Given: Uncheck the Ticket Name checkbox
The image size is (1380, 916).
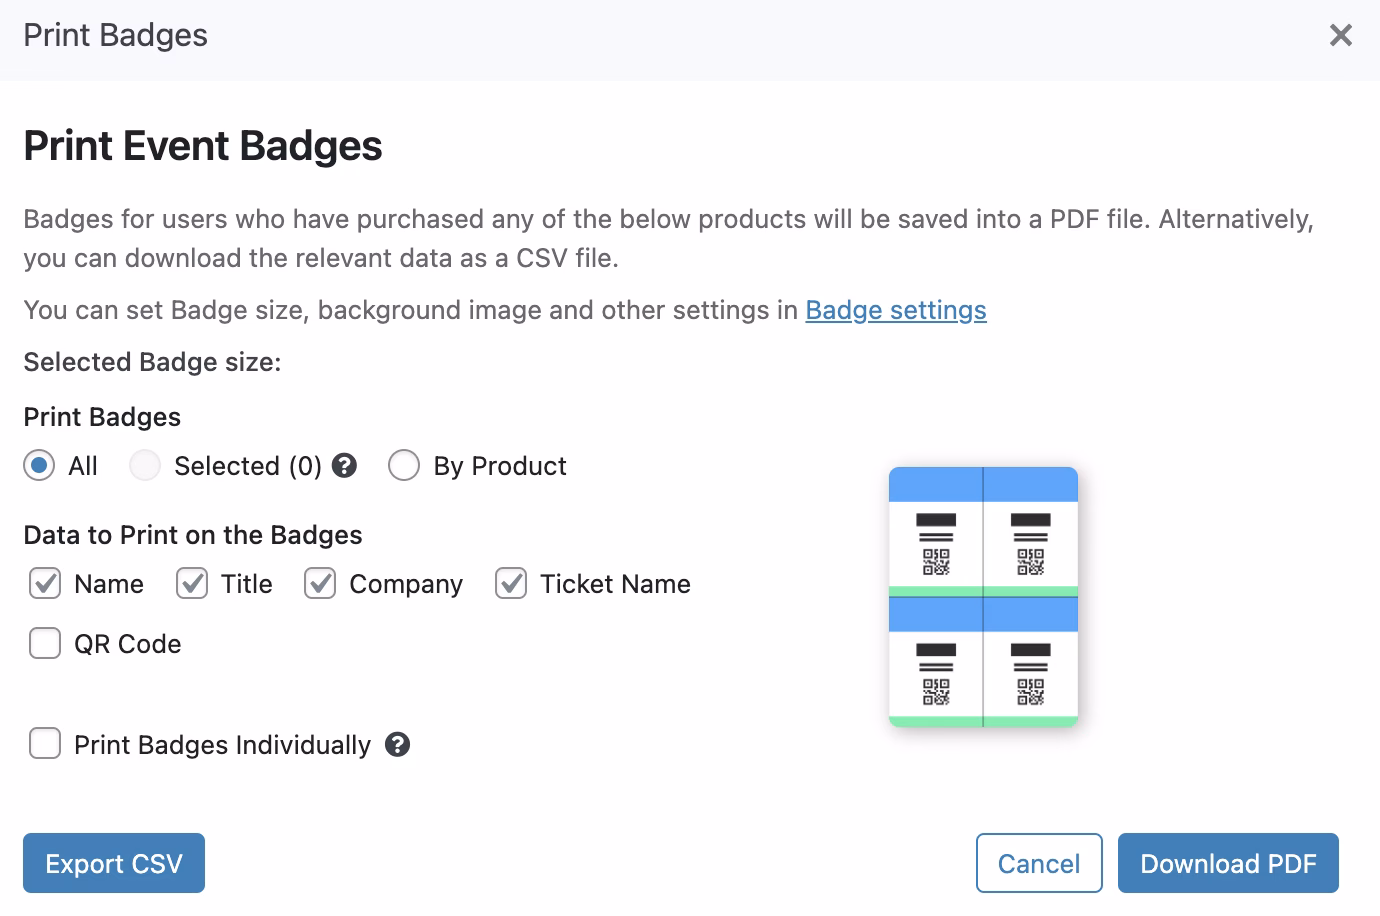Looking at the screenshot, I should [x=511, y=584].
